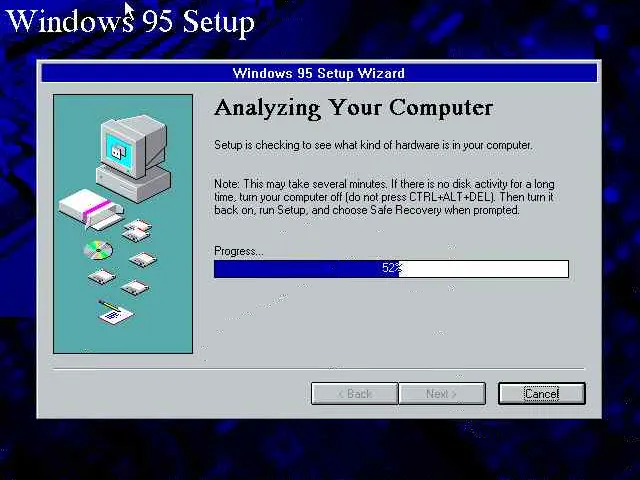Screen dimensions: 640x480
Task: Click the Analyzing Your Computer heading
Action: click(x=353, y=108)
